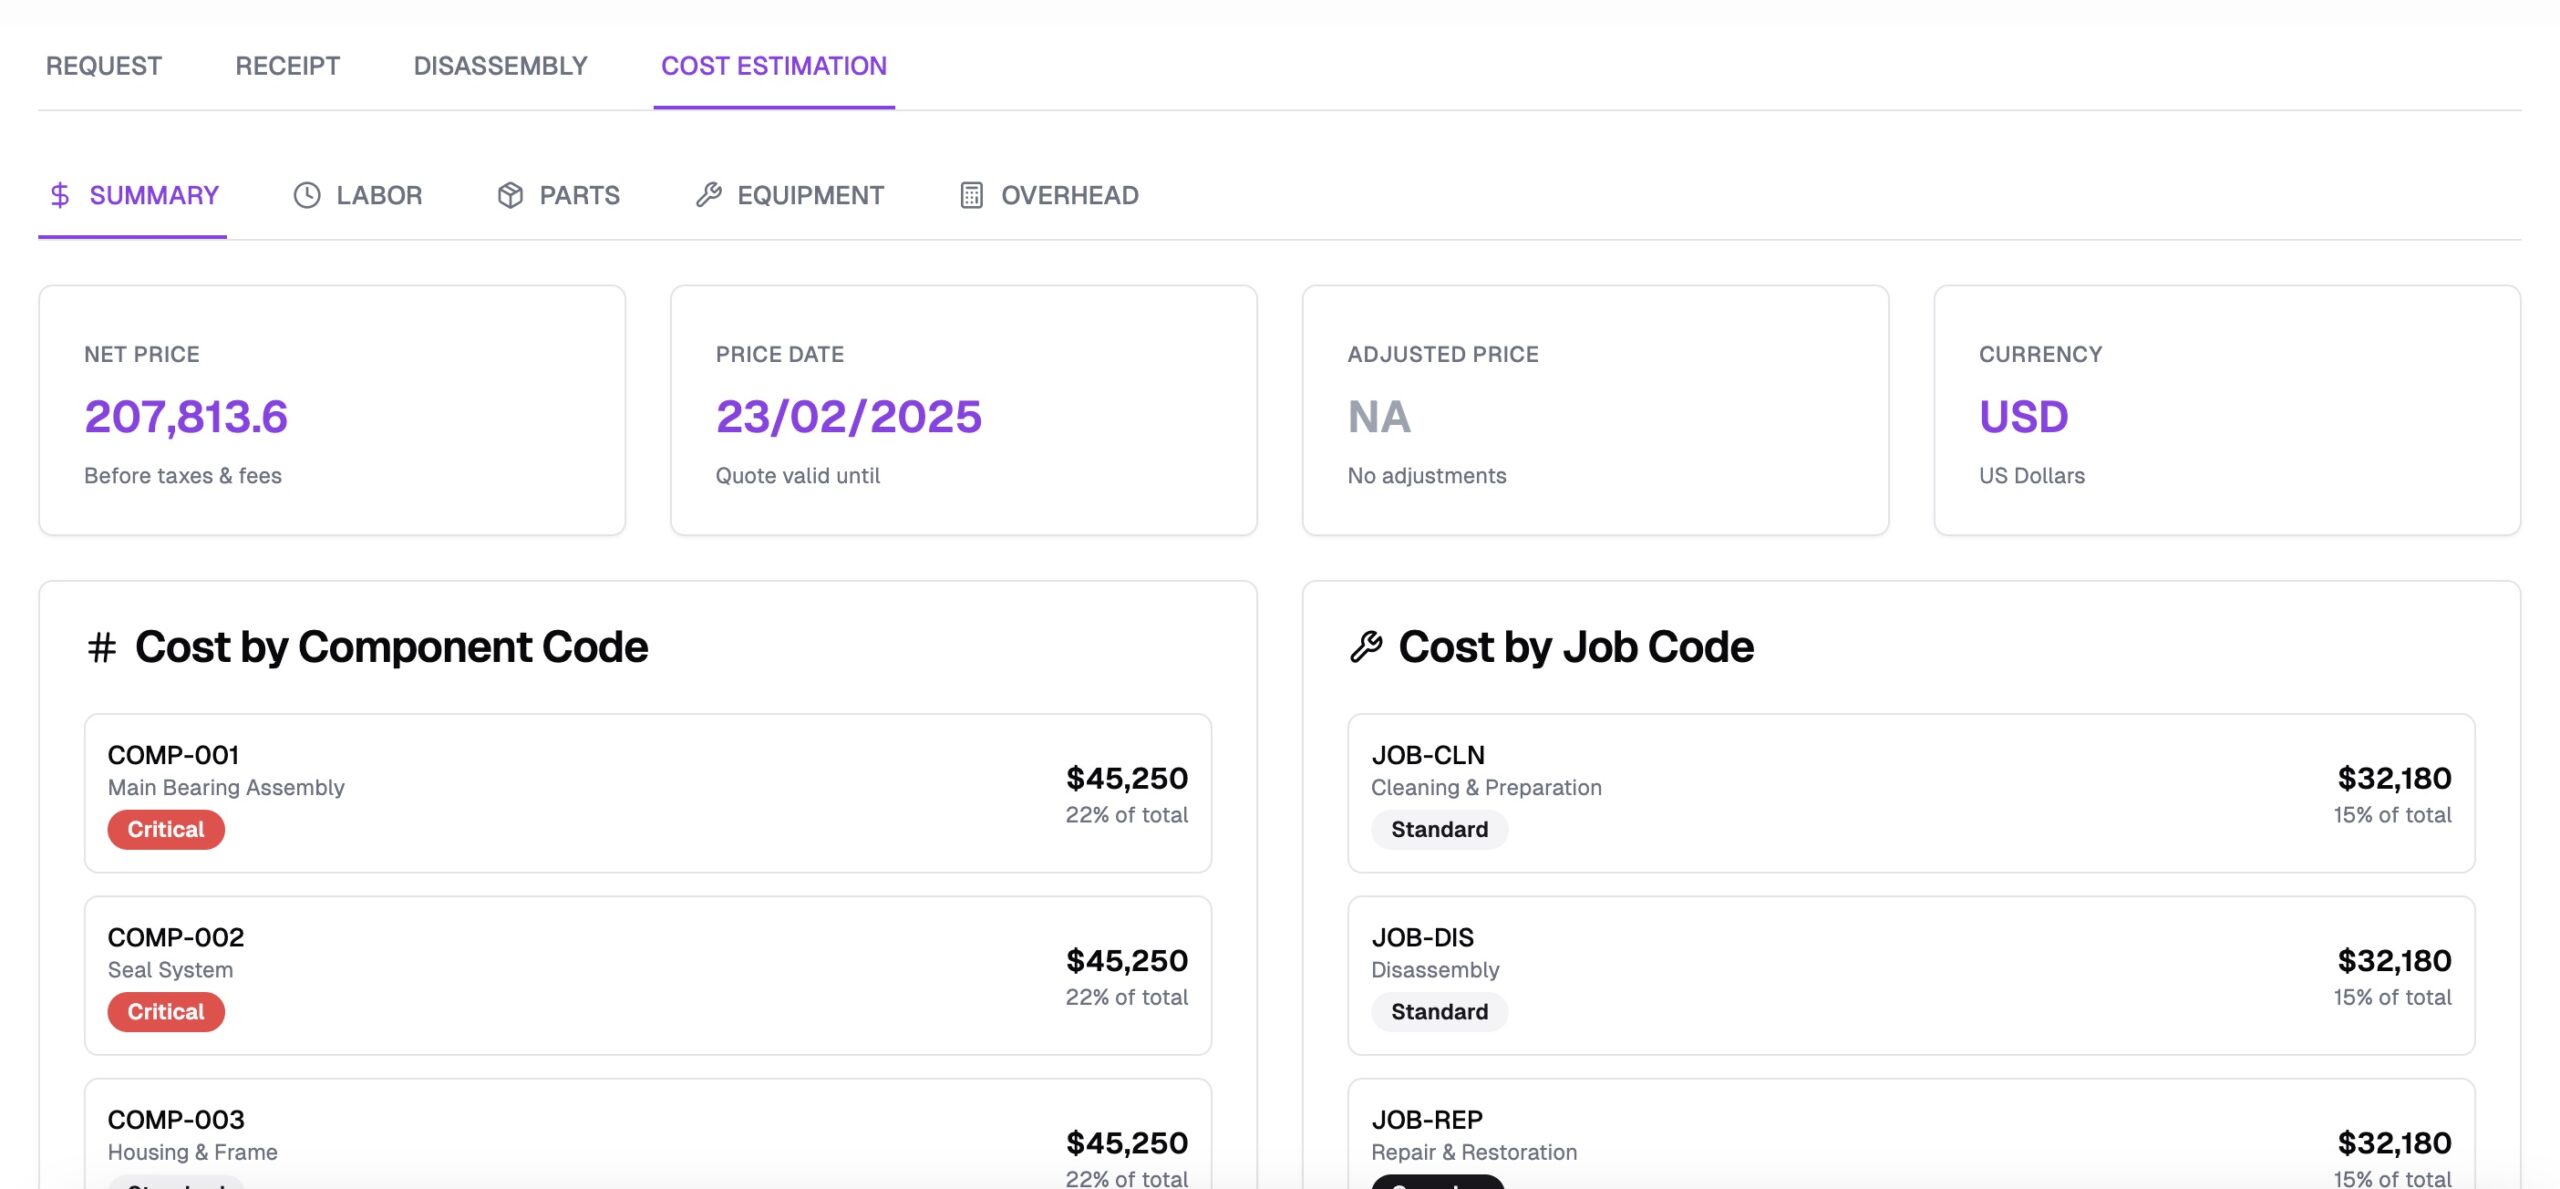Switch to the Parts sub-tab
The width and height of the screenshot is (2560, 1189).
pyautogui.click(x=559, y=196)
